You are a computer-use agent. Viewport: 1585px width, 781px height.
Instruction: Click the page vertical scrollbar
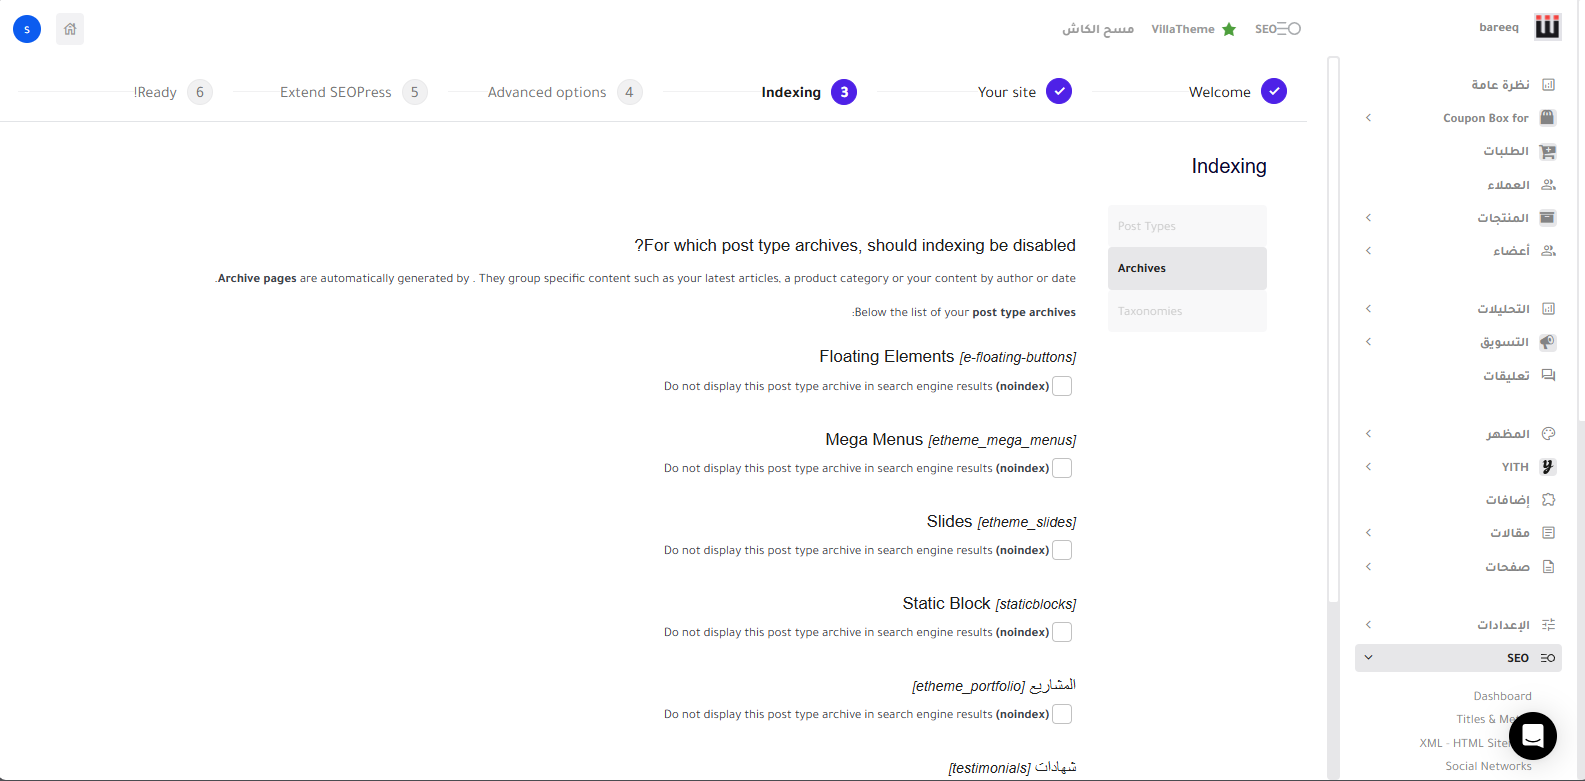(x=1333, y=330)
